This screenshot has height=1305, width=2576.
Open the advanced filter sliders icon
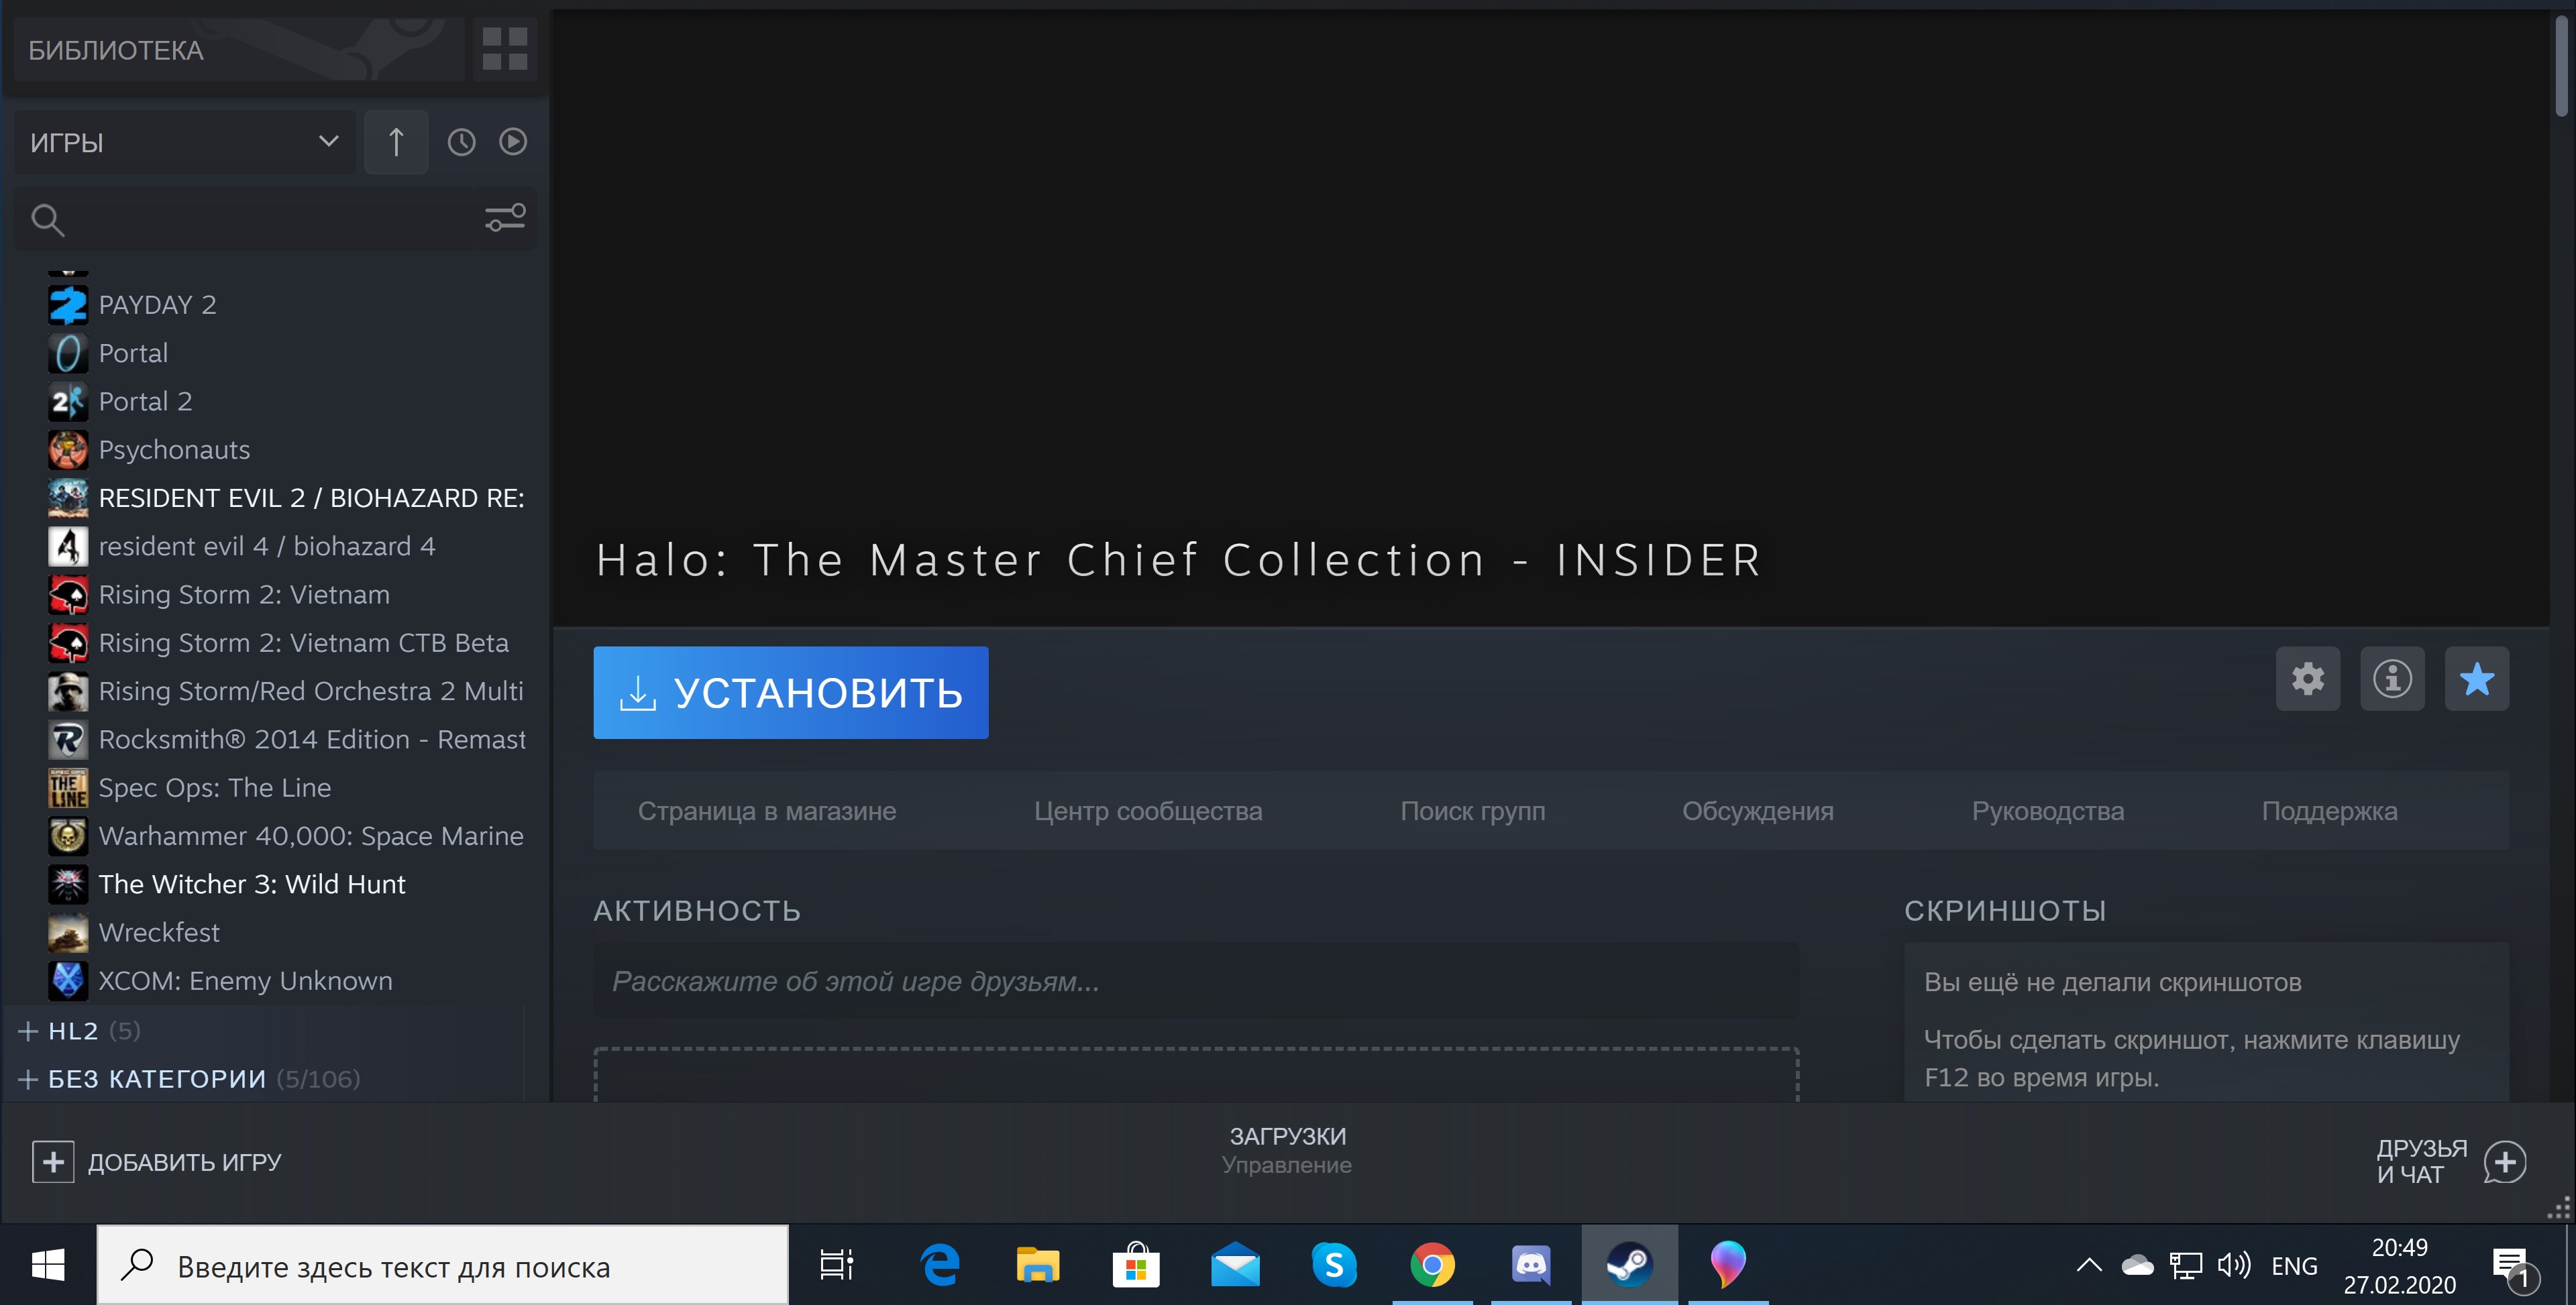505,218
